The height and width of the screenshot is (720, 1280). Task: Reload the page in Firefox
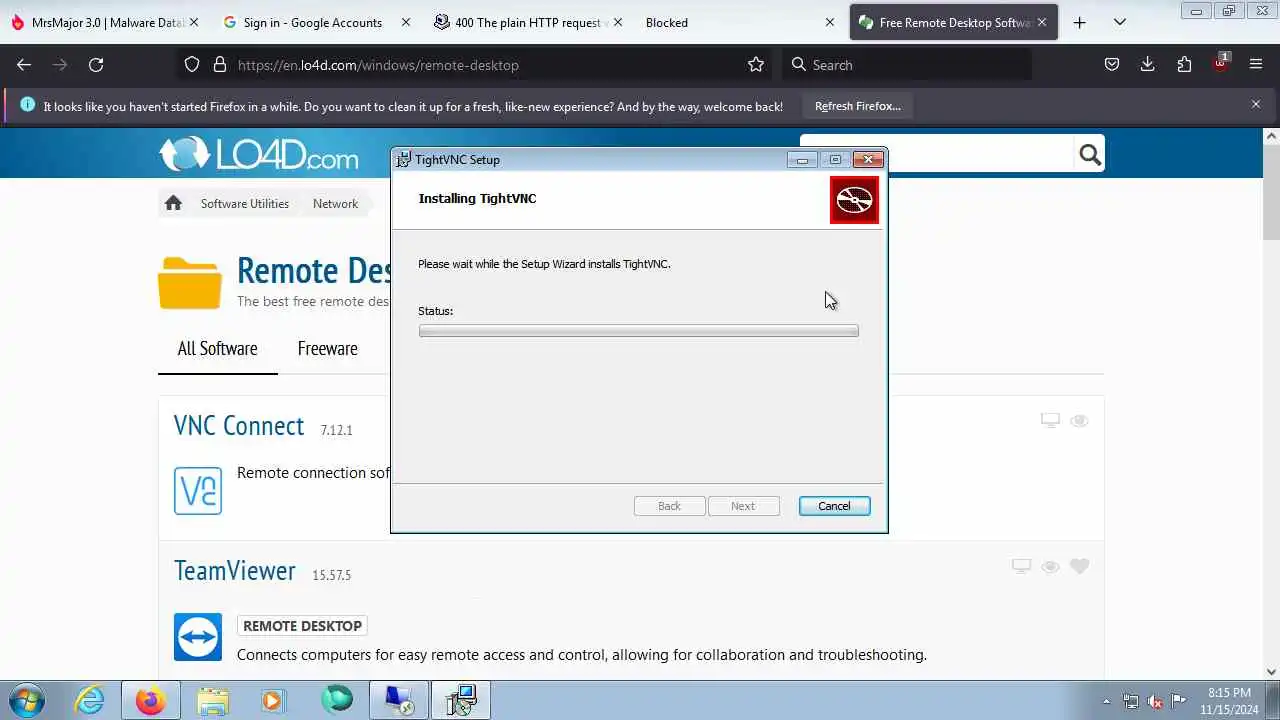pyautogui.click(x=96, y=64)
